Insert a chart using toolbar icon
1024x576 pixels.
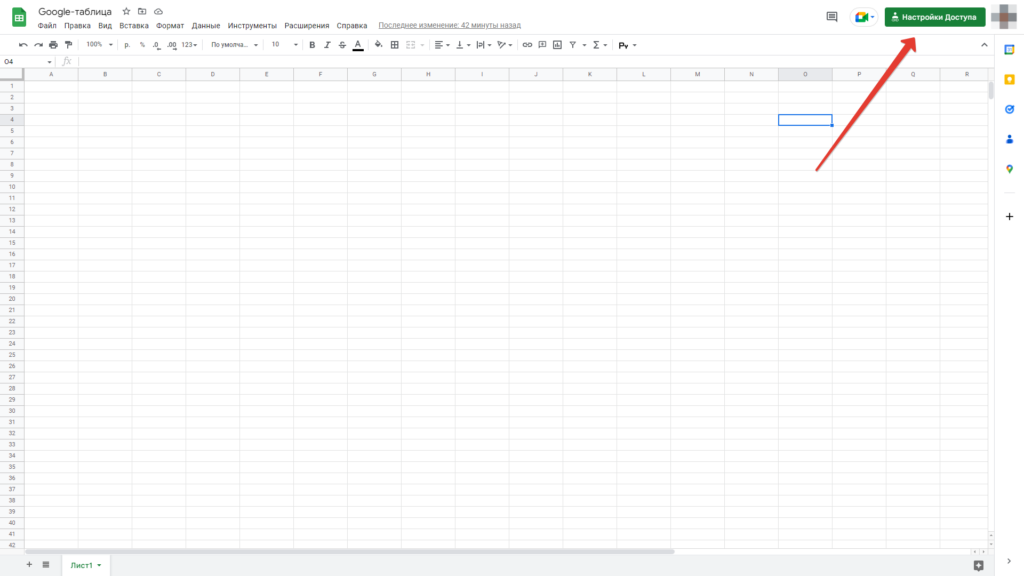tap(557, 45)
